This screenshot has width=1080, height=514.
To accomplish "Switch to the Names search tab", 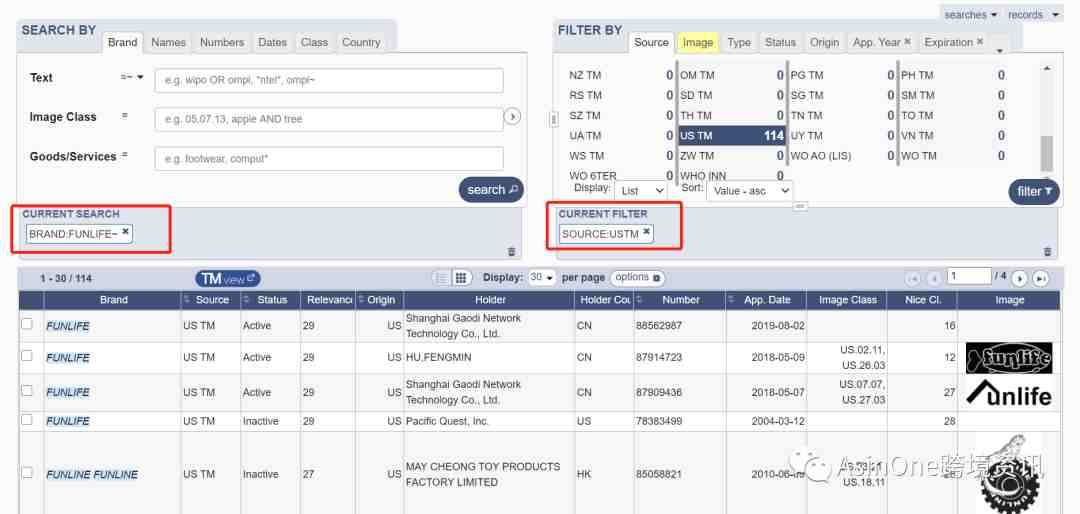I will [x=169, y=42].
